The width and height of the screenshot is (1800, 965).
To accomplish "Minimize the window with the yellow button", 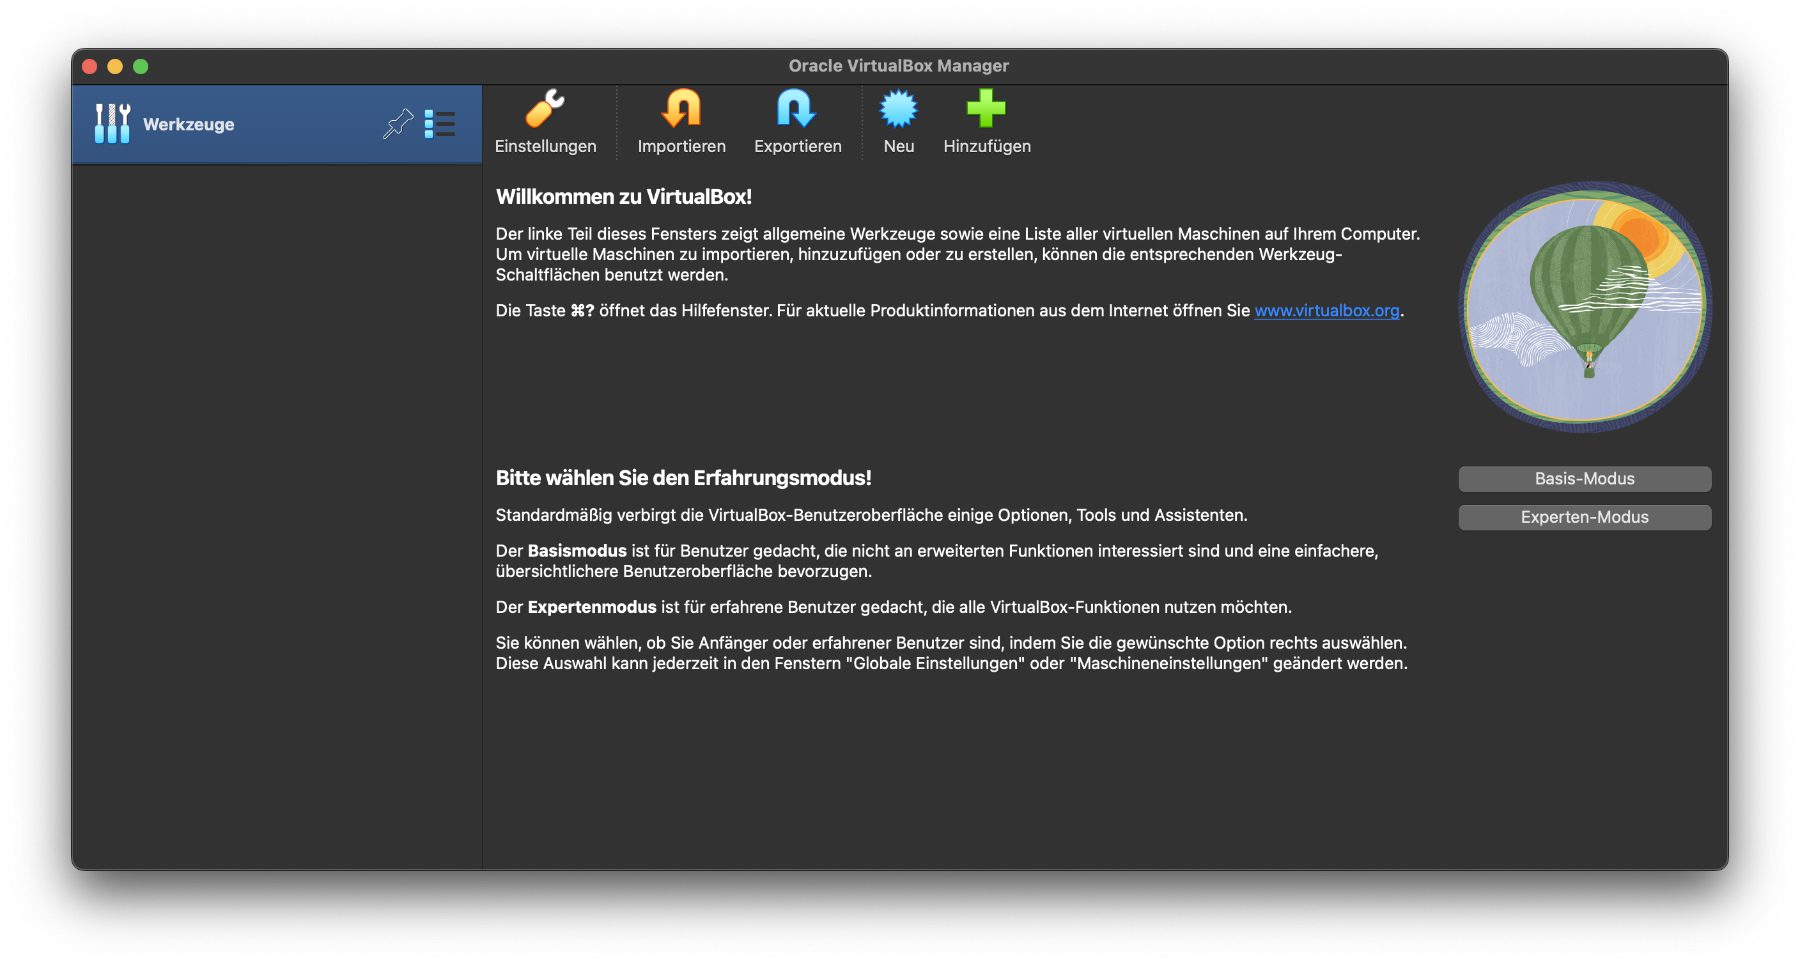I will pyautogui.click(x=115, y=66).
